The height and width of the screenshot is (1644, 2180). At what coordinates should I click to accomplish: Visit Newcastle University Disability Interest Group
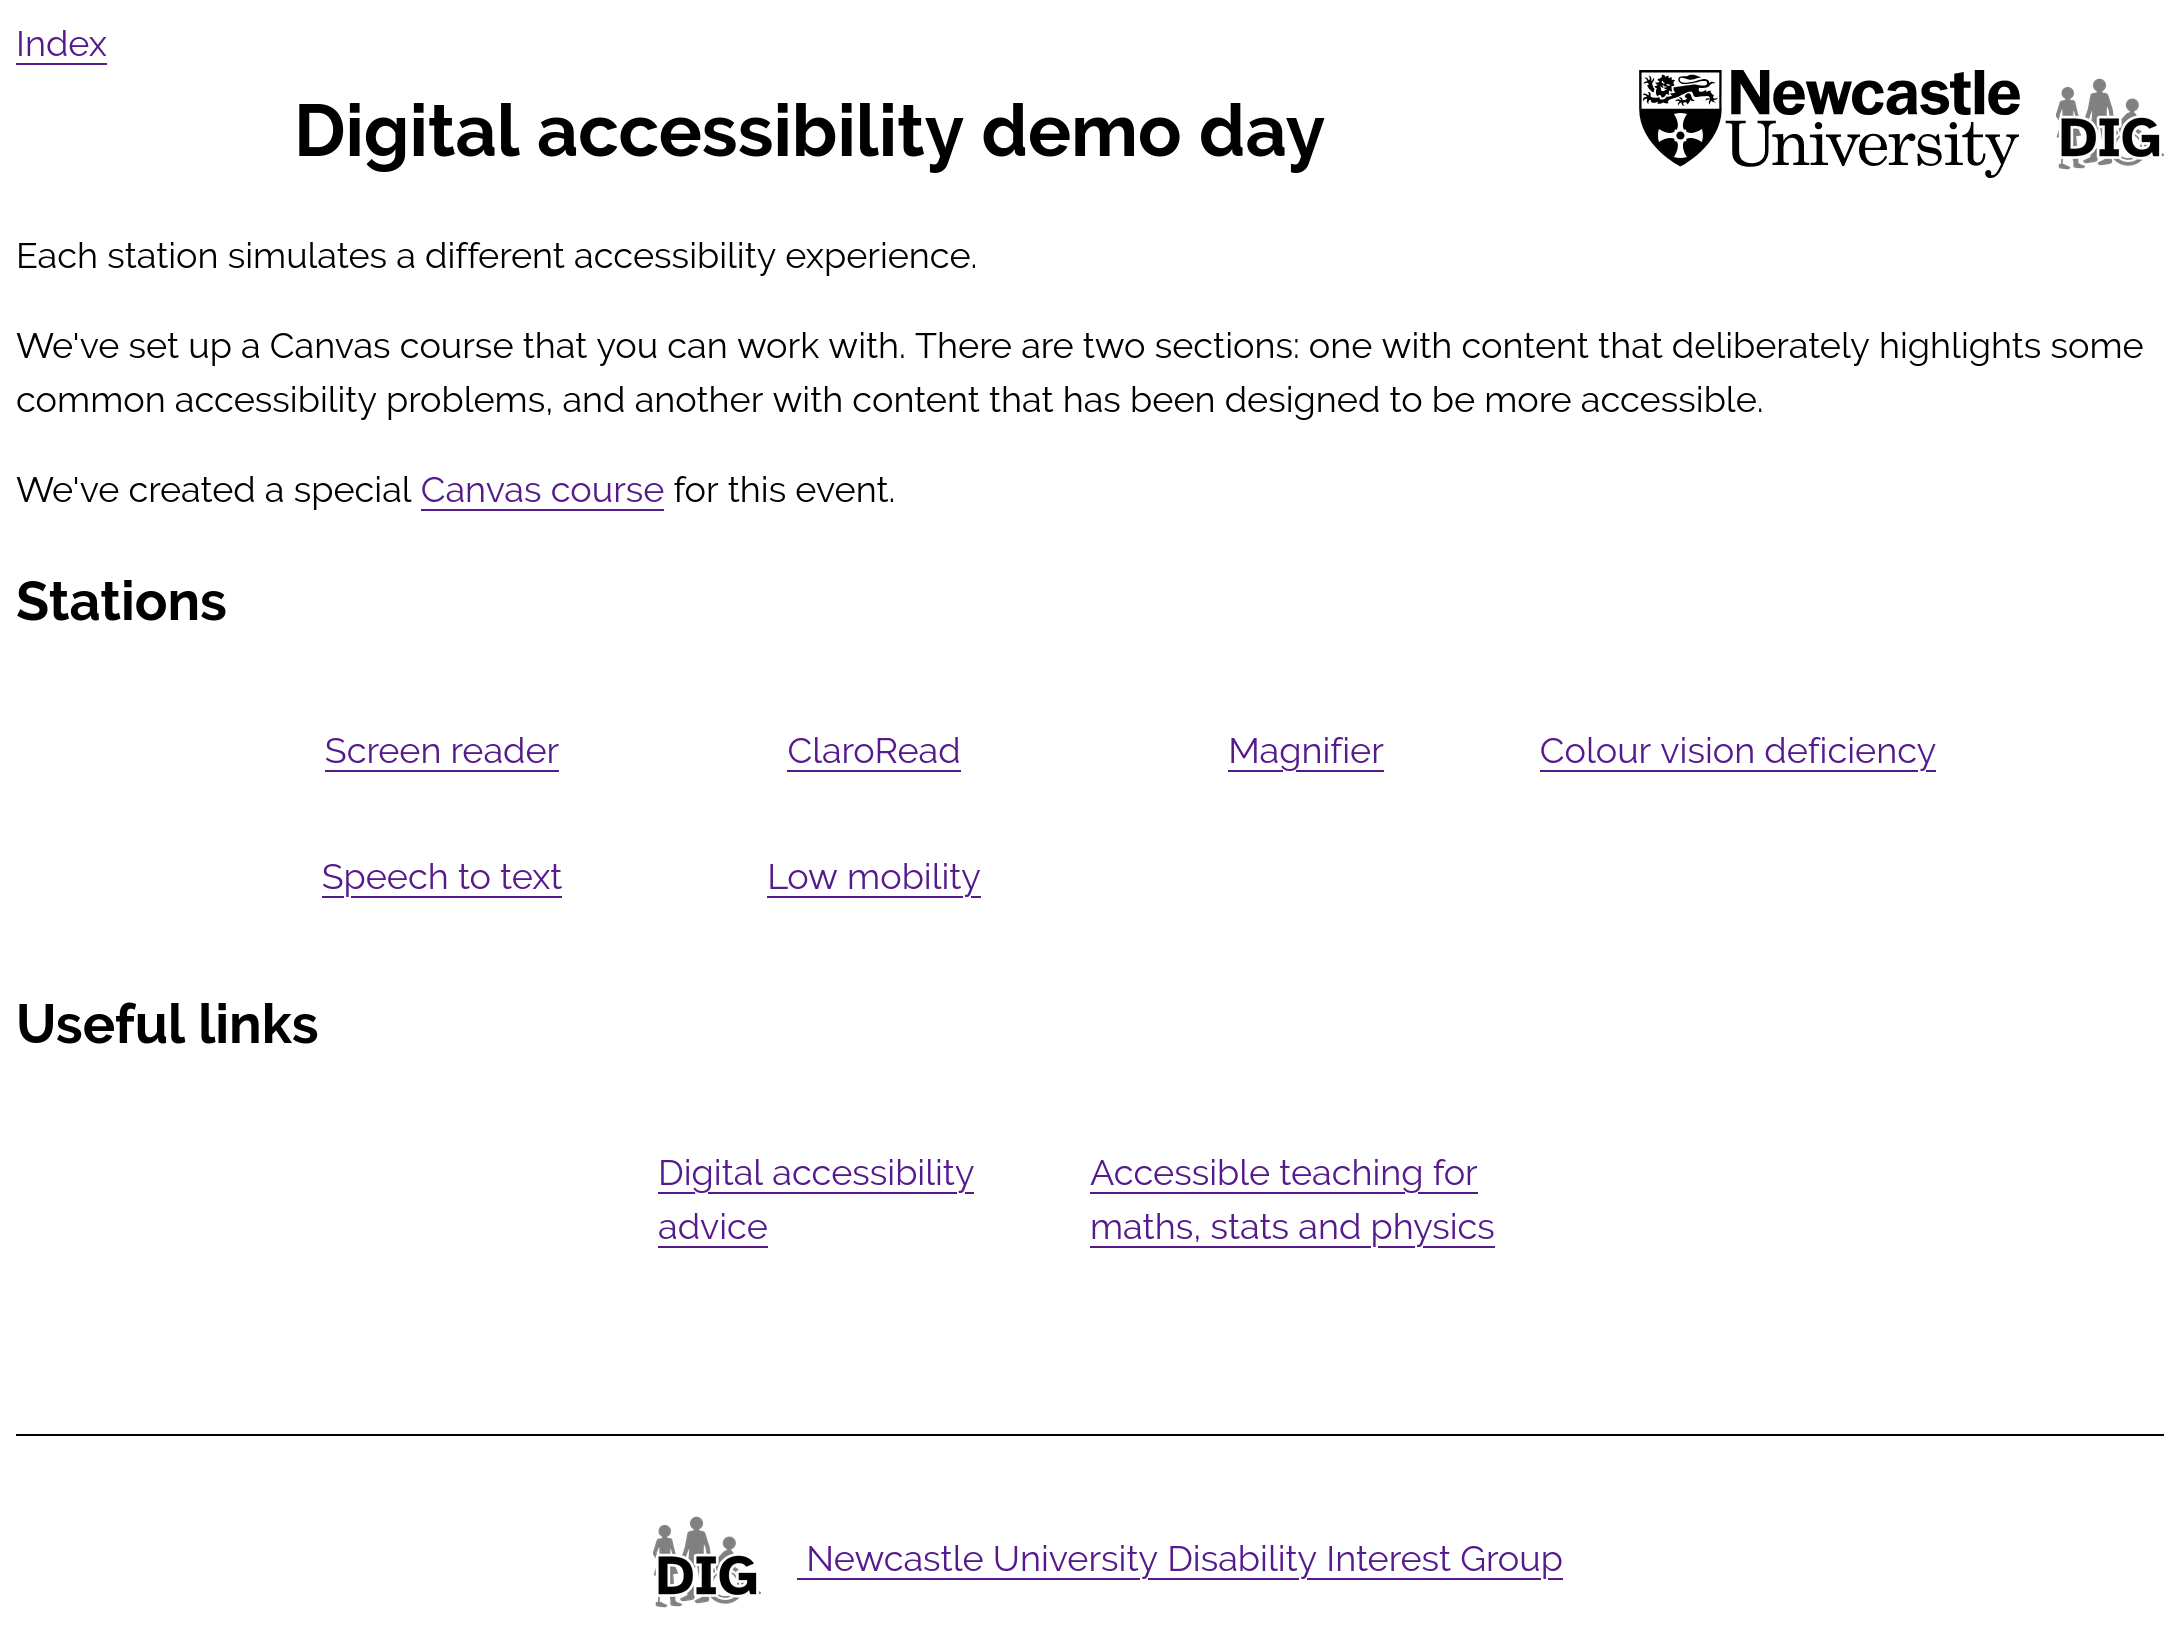pyautogui.click(x=1180, y=1559)
